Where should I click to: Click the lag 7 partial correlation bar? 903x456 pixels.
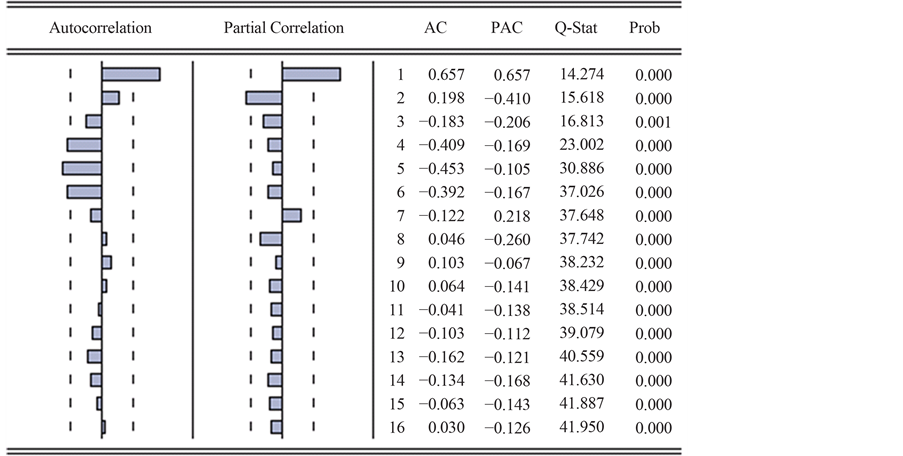pos(292,215)
